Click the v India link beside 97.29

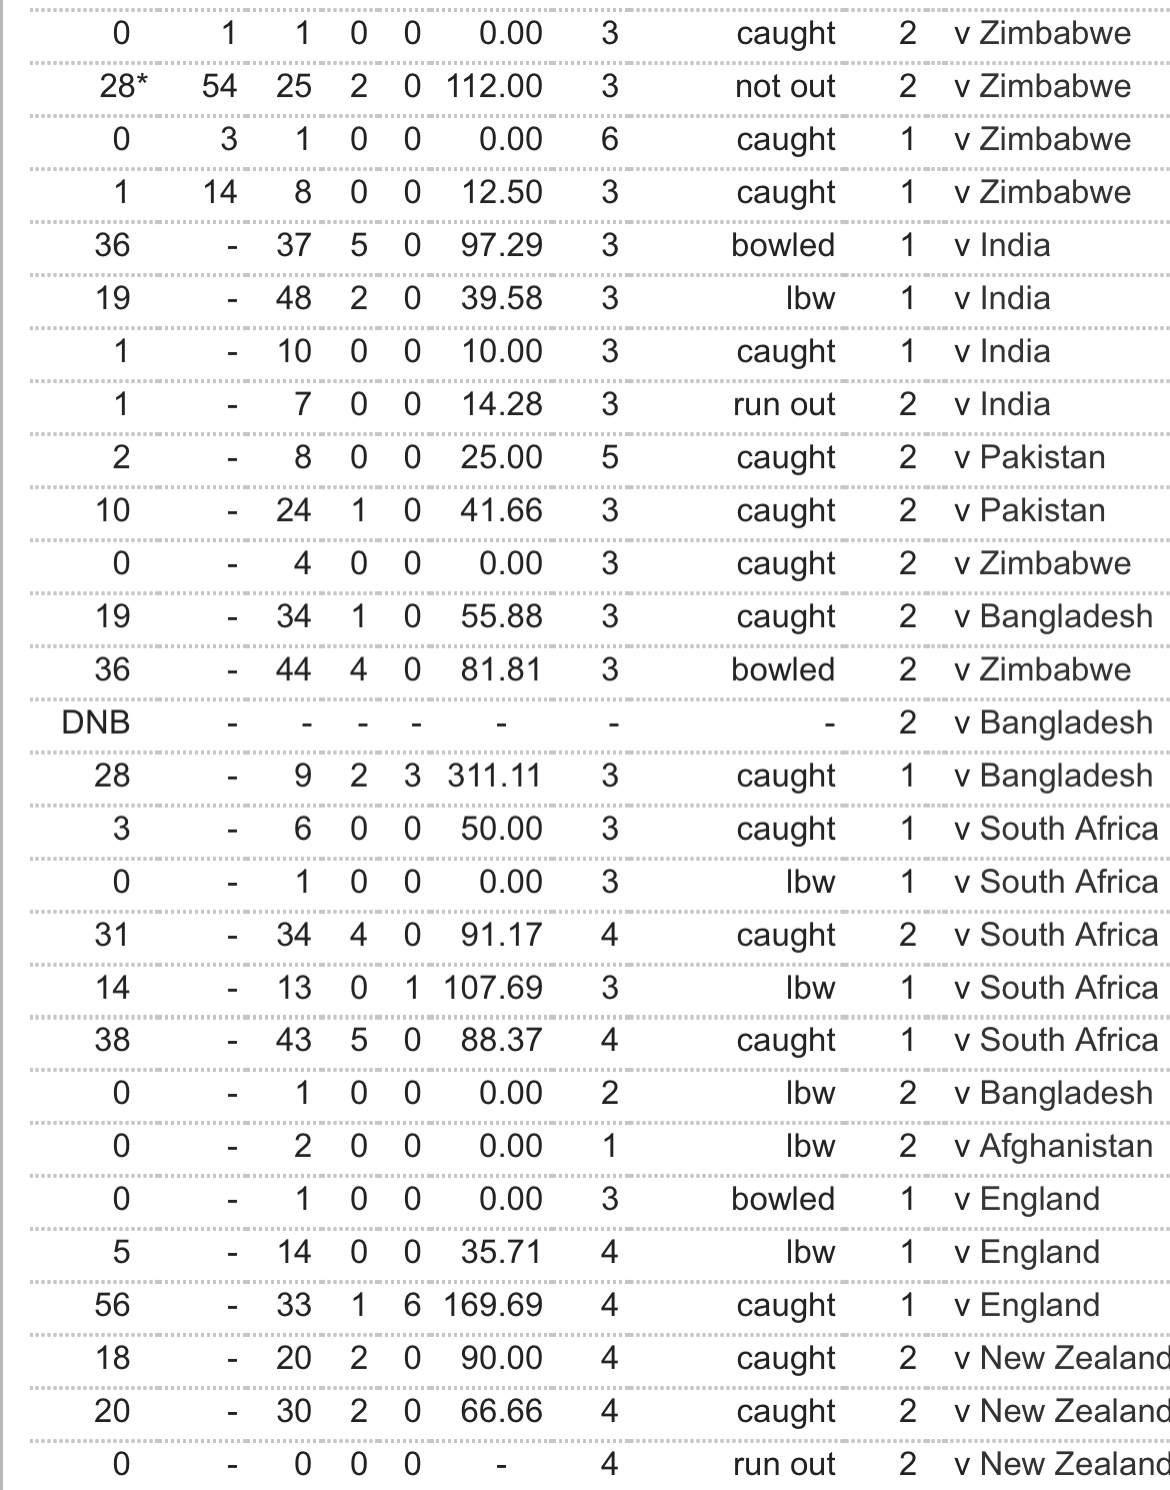point(1002,245)
